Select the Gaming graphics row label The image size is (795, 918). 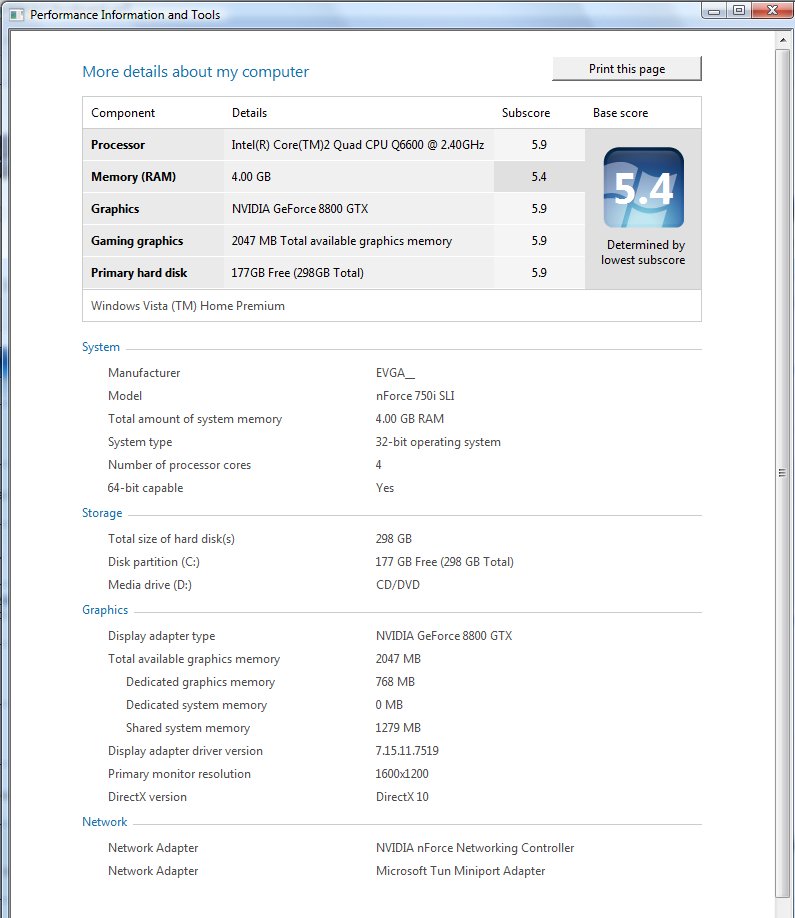(137, 241)
